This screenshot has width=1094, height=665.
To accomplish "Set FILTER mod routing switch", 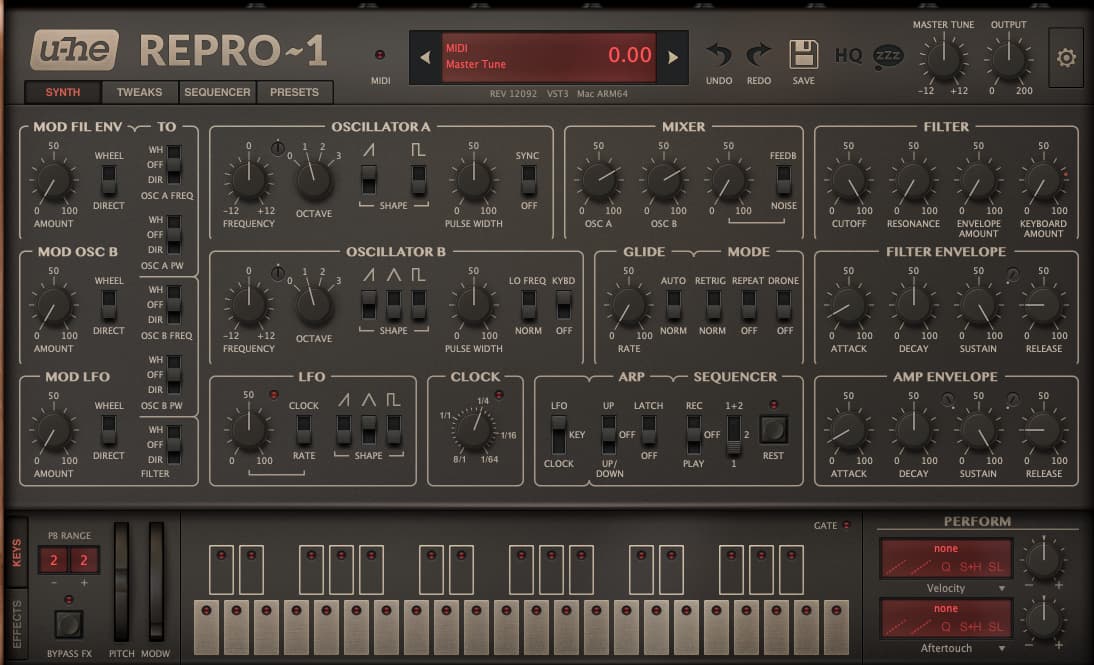I will pyautogui.click(x=173, y=444).
